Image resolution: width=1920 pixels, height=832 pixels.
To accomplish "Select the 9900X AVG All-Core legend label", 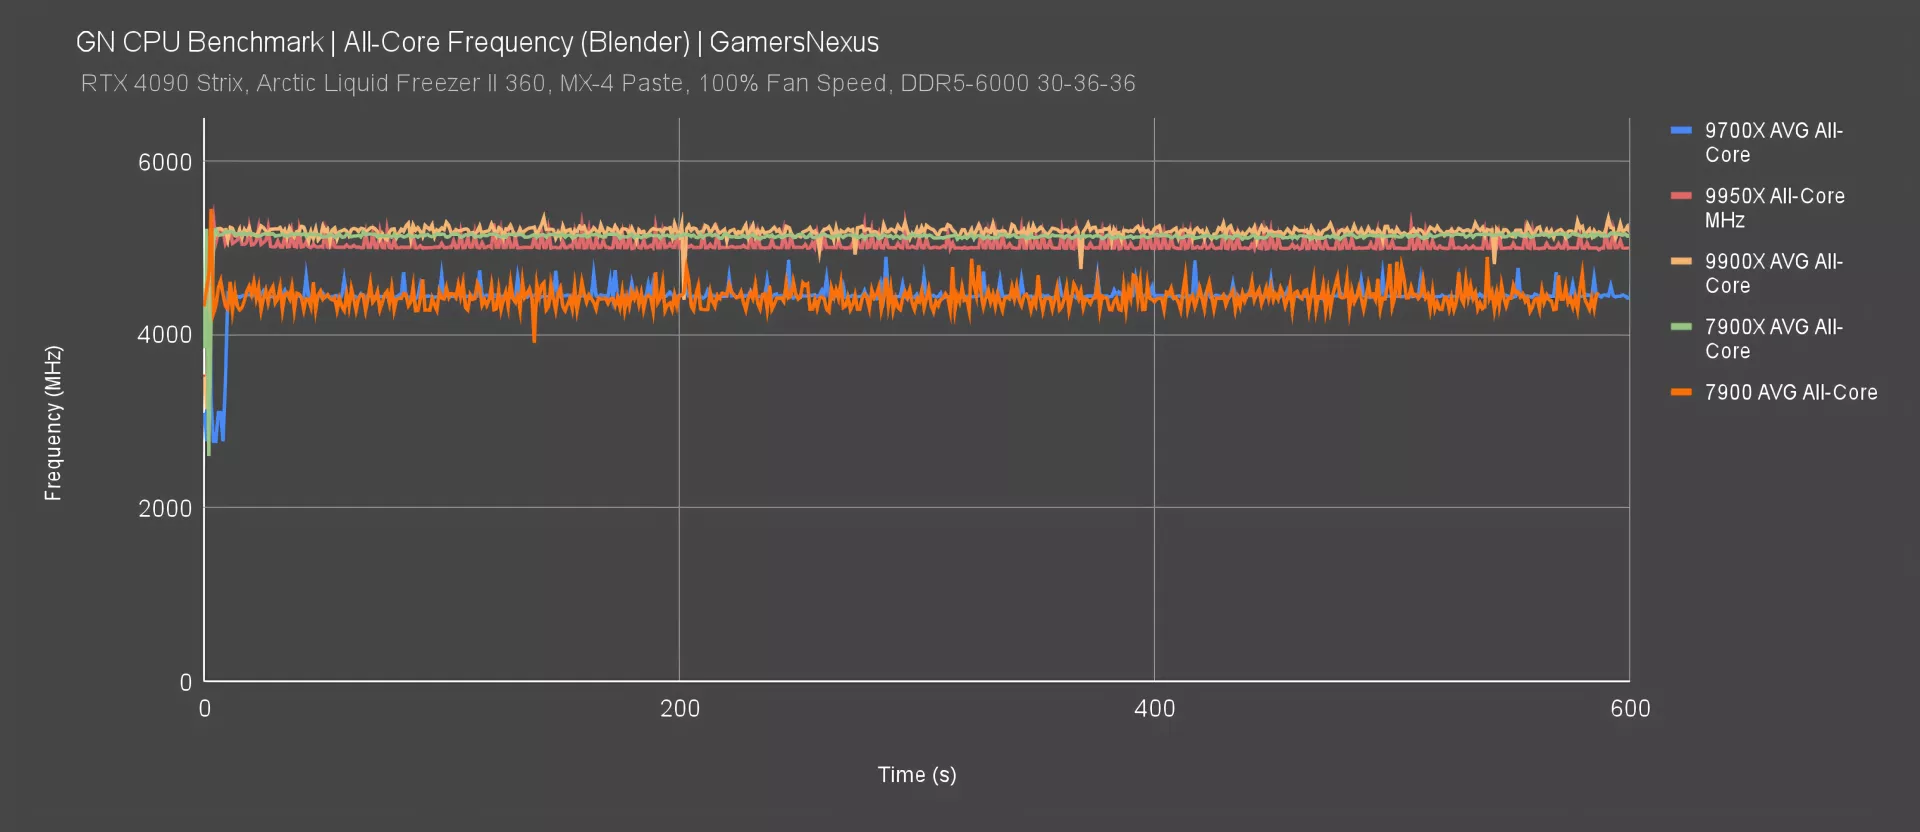I will 1773,273.
